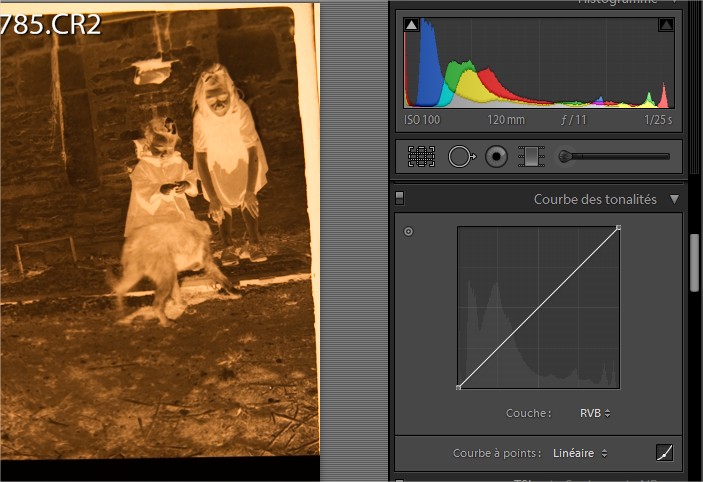Image resolution: width=703 pixels, height=482 pixels.
Task: Toggle highlight clipping indicator in histogram
Action: click(666, 25)
